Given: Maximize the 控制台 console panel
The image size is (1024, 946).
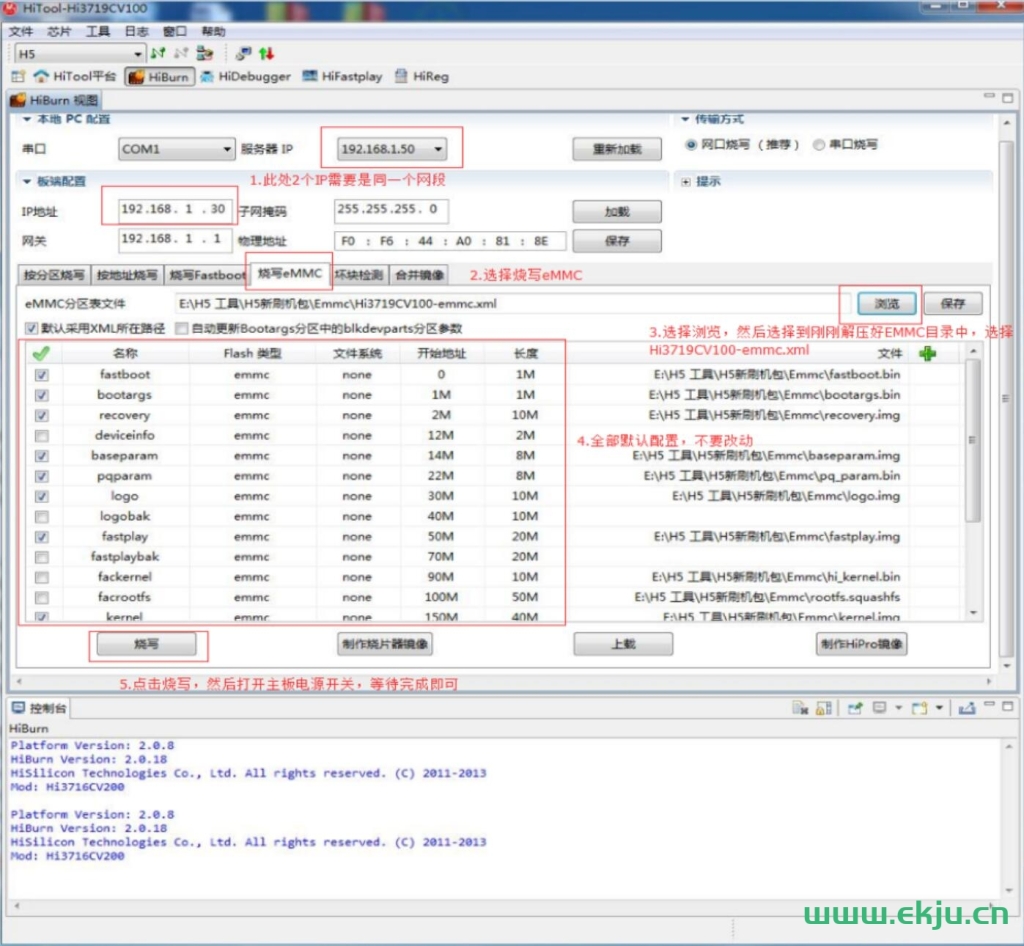Looking at the screenshot, I should tap(1008, 706).
